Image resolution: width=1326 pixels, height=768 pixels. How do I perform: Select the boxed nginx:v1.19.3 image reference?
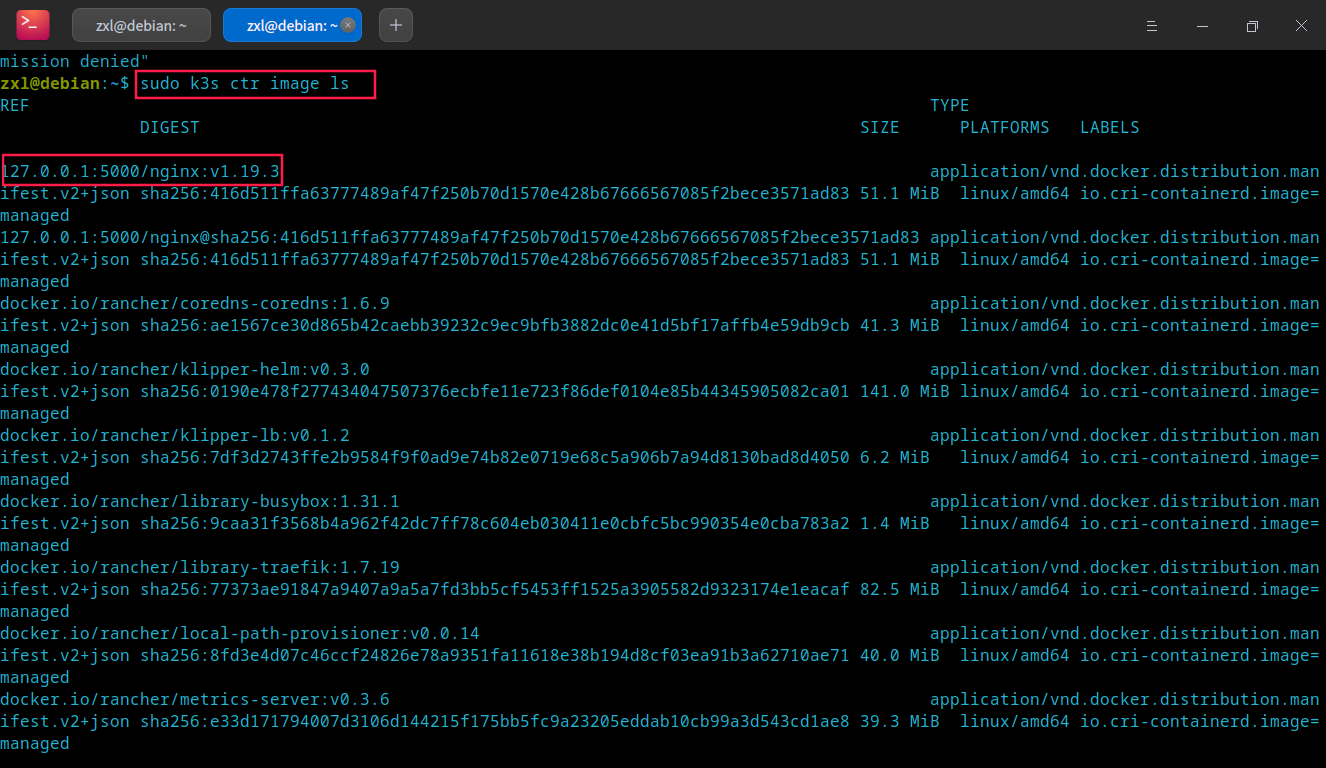(141, 170)
